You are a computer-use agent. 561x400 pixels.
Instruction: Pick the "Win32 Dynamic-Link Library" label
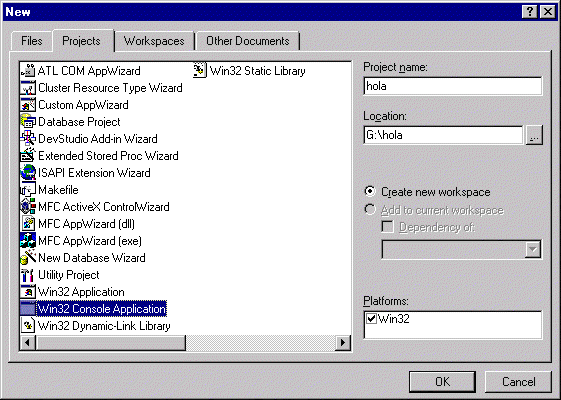point(104,326)
